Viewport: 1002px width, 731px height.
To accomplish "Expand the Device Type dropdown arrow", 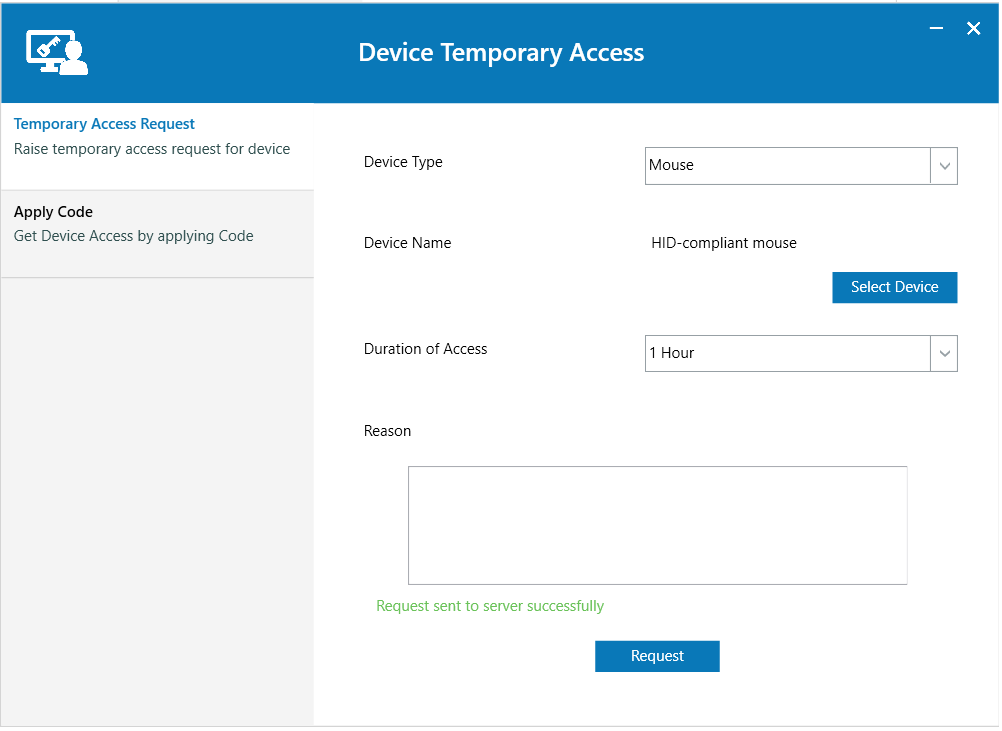I will [944, 166].
